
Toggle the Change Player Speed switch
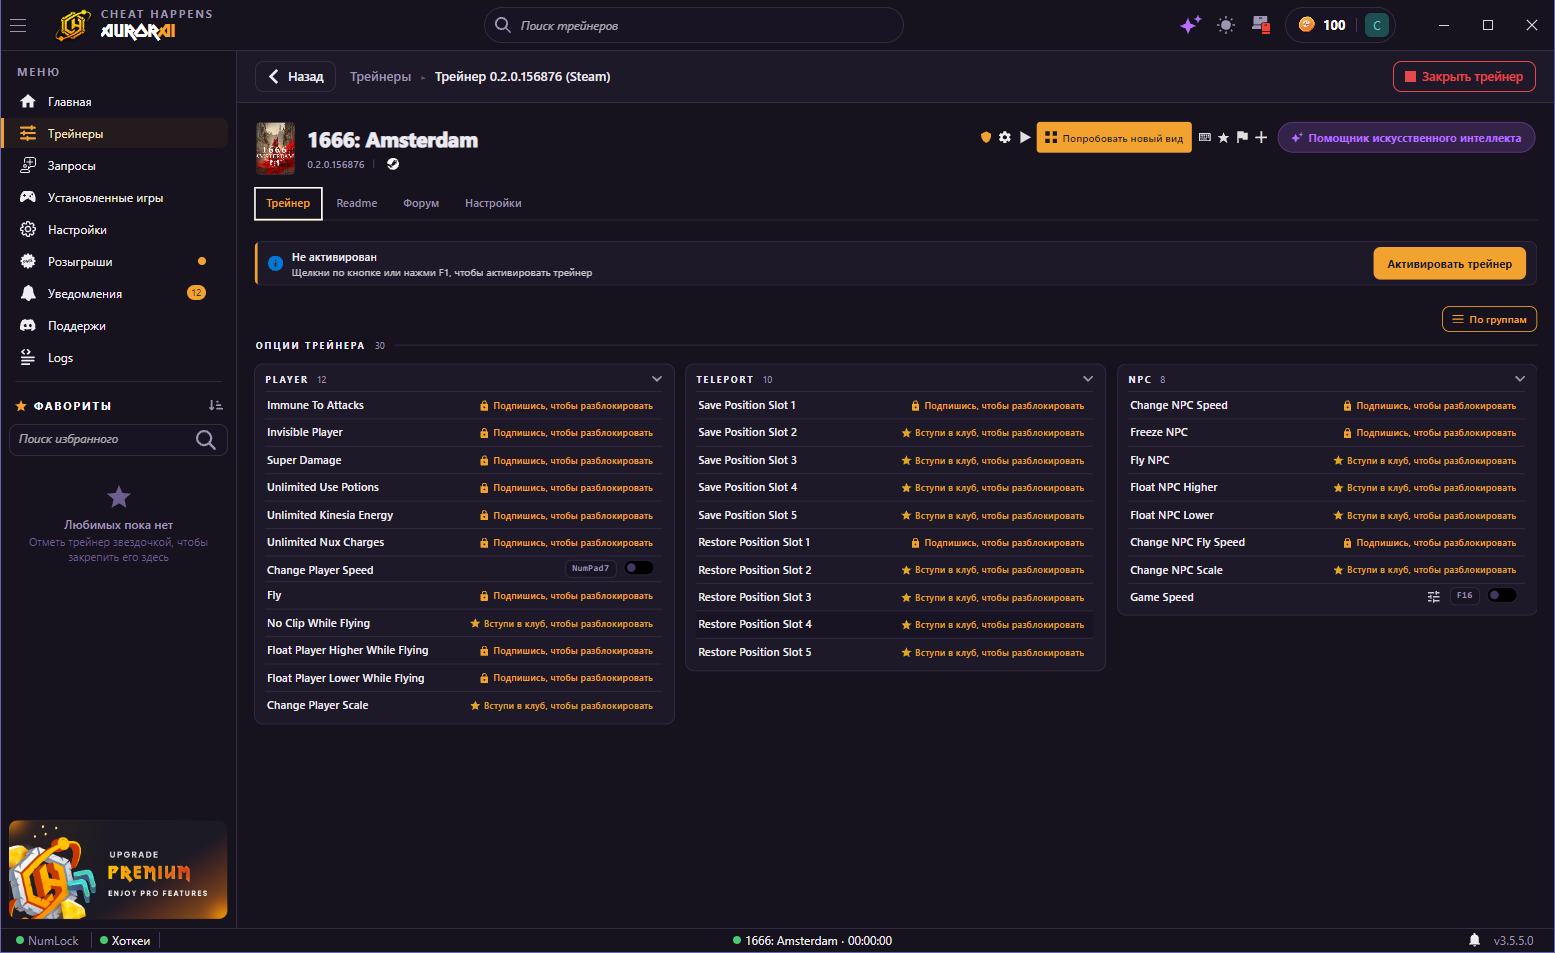coord(639,568)
